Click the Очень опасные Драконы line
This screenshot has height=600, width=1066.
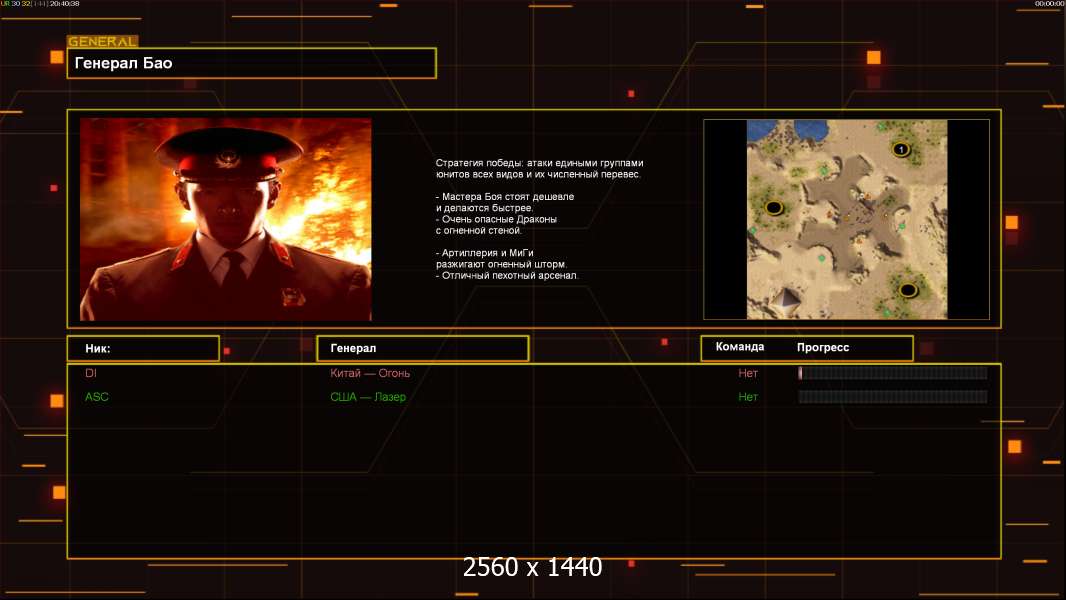(x=496, y=219)
